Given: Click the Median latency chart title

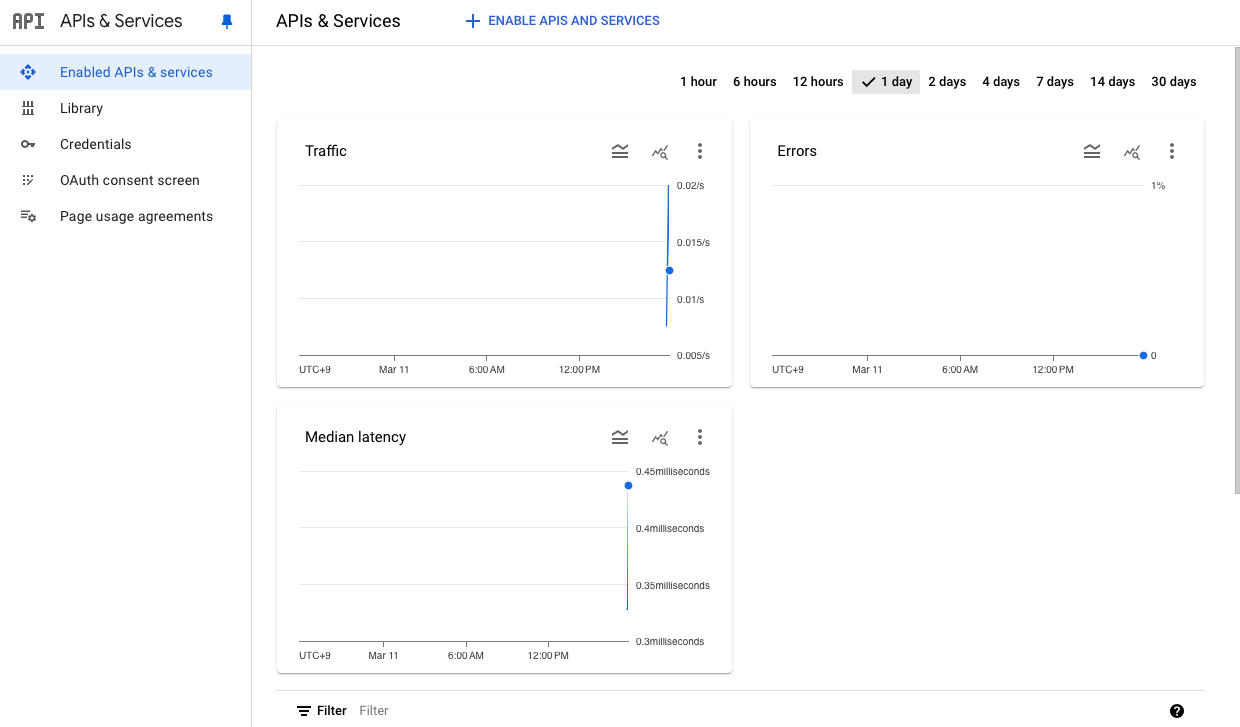Looking at the screenshot, I should [355, 437].
